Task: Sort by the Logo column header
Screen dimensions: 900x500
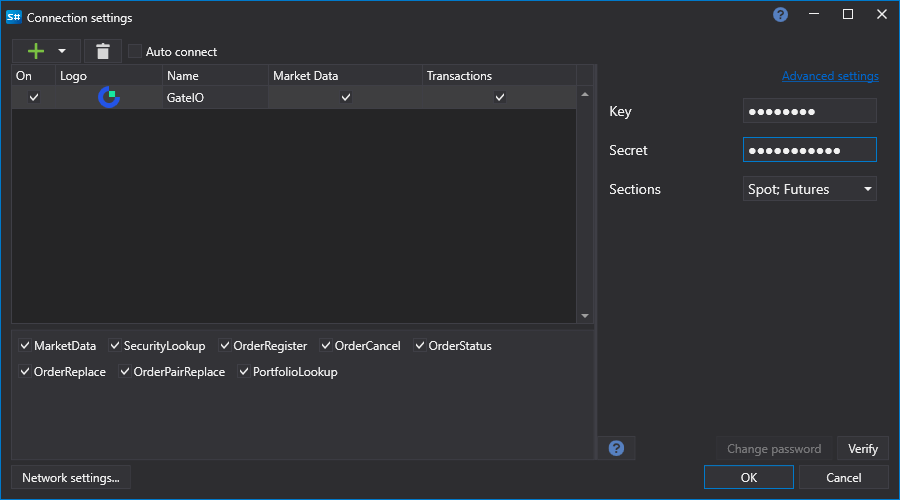Action: (109, 76)
